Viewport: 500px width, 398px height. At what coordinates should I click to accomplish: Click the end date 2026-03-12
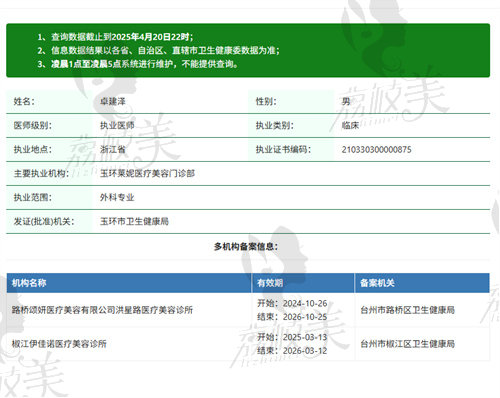305,351
